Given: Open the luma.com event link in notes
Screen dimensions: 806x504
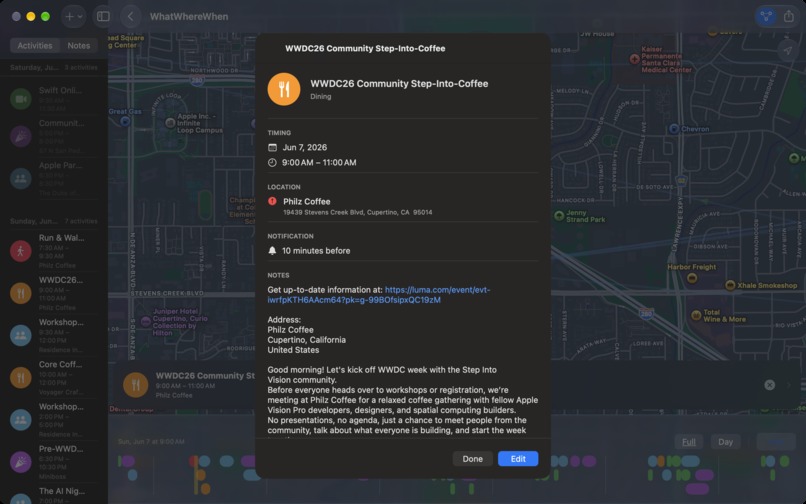Looking at the screenshot, I should (379, 295).
